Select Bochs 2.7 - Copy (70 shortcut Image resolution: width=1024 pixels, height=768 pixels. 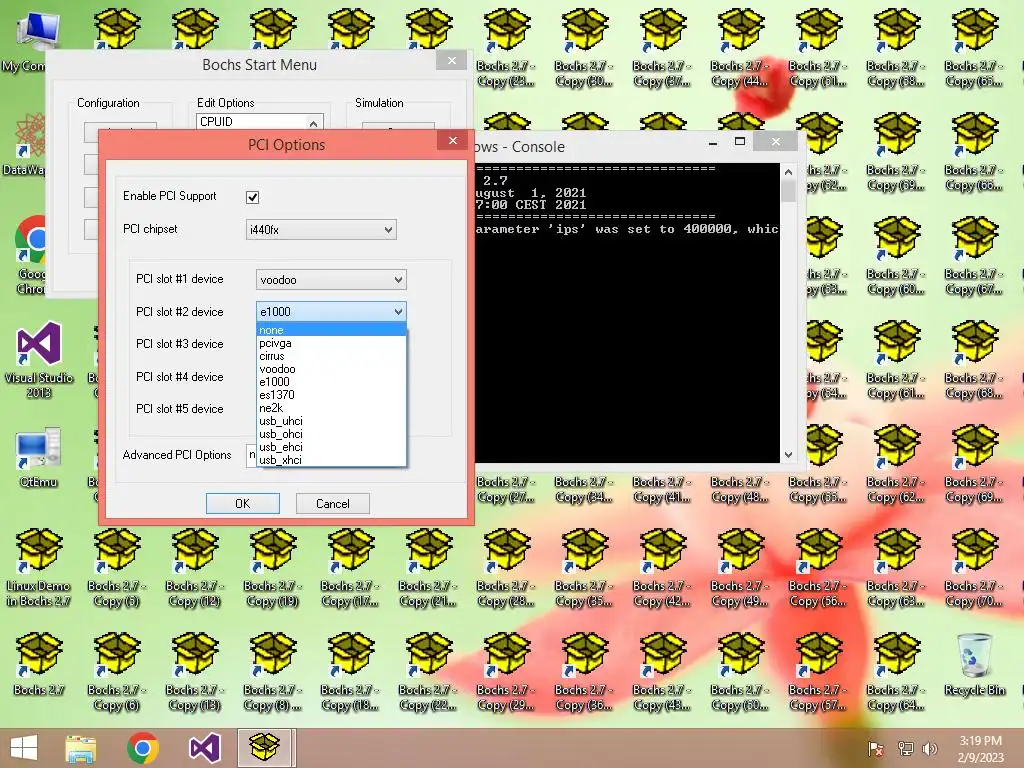[975, 568]
